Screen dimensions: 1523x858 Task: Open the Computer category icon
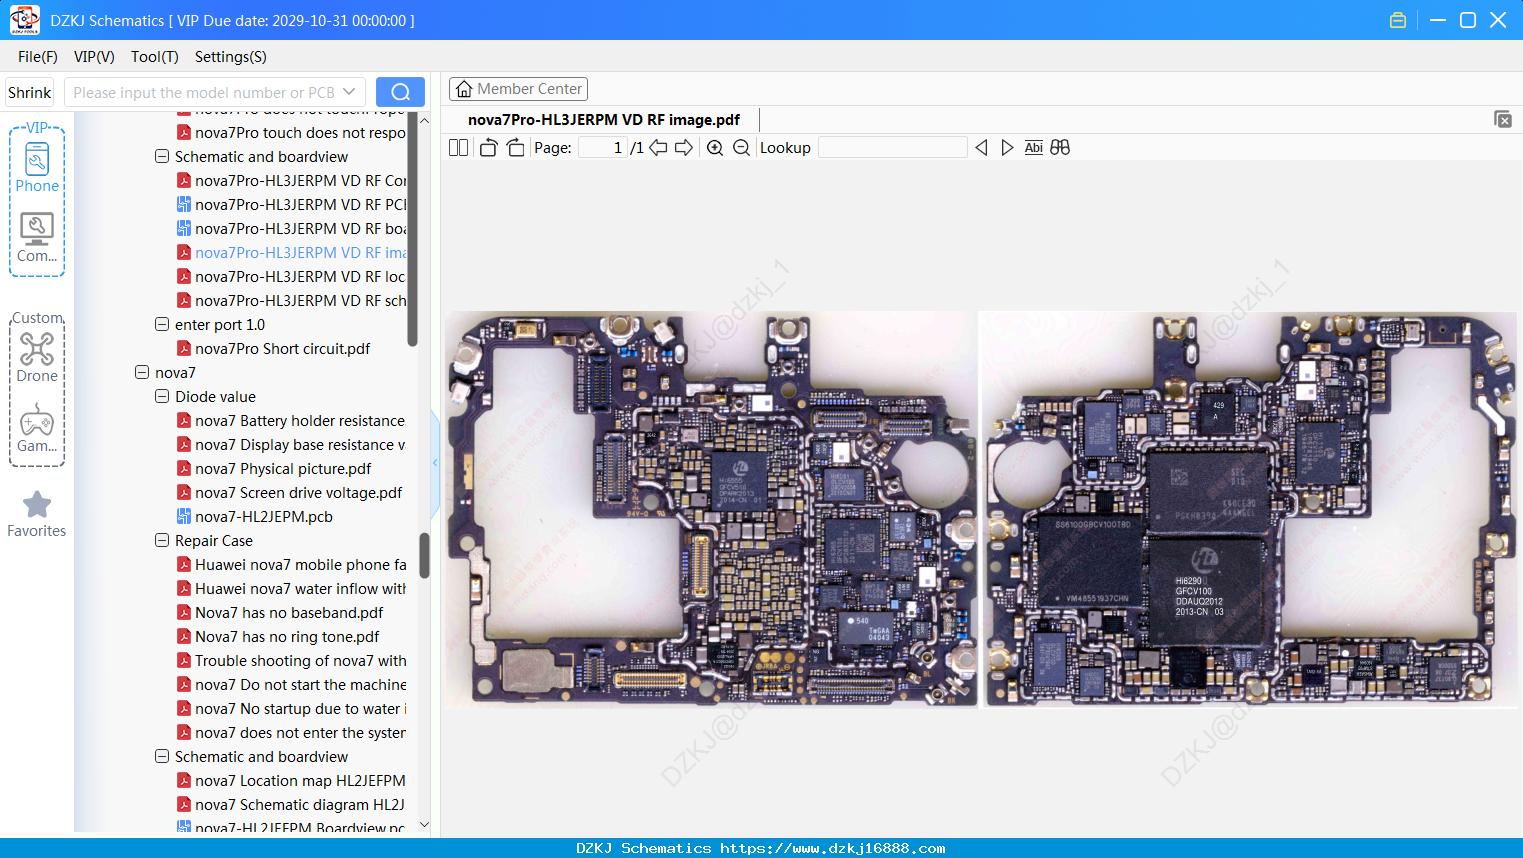click(x=37, y=238)
